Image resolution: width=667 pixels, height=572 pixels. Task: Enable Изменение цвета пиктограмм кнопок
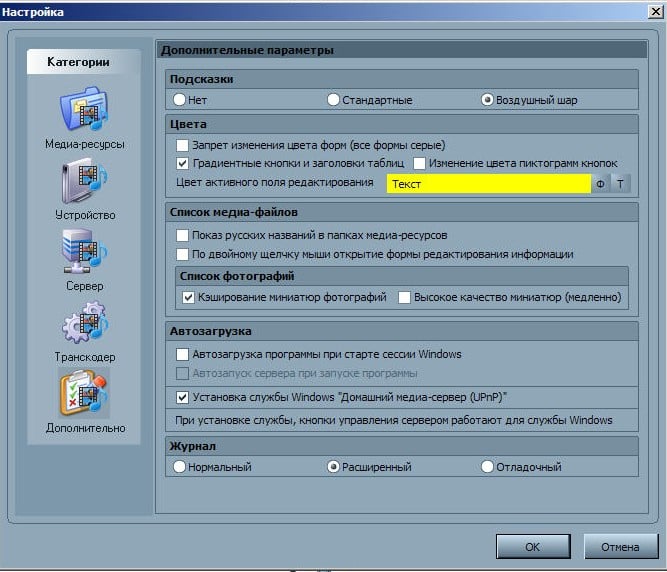419,163
